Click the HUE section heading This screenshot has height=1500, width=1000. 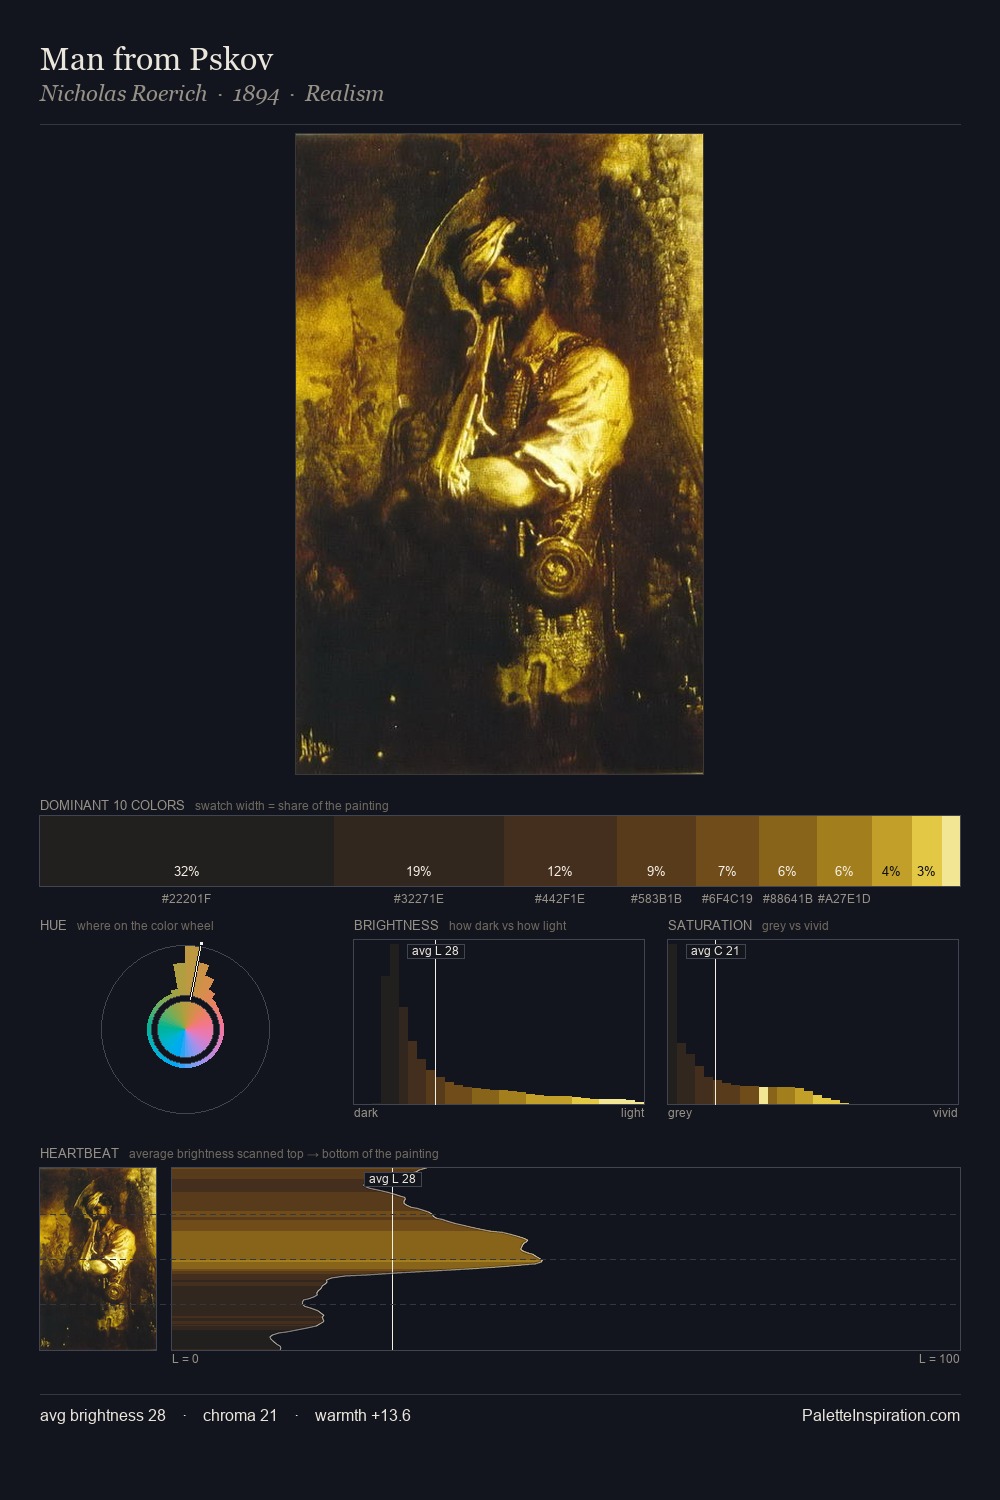(x=53, y=925)
